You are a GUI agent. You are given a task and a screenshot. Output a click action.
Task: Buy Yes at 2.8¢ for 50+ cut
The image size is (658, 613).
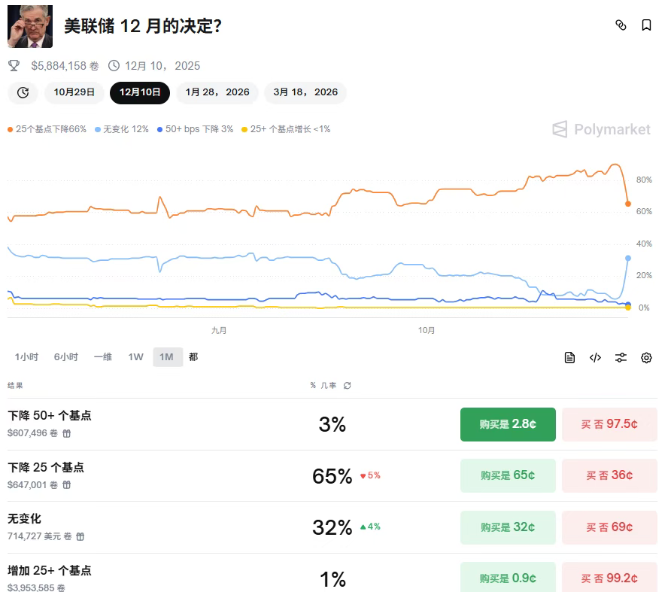508,424
